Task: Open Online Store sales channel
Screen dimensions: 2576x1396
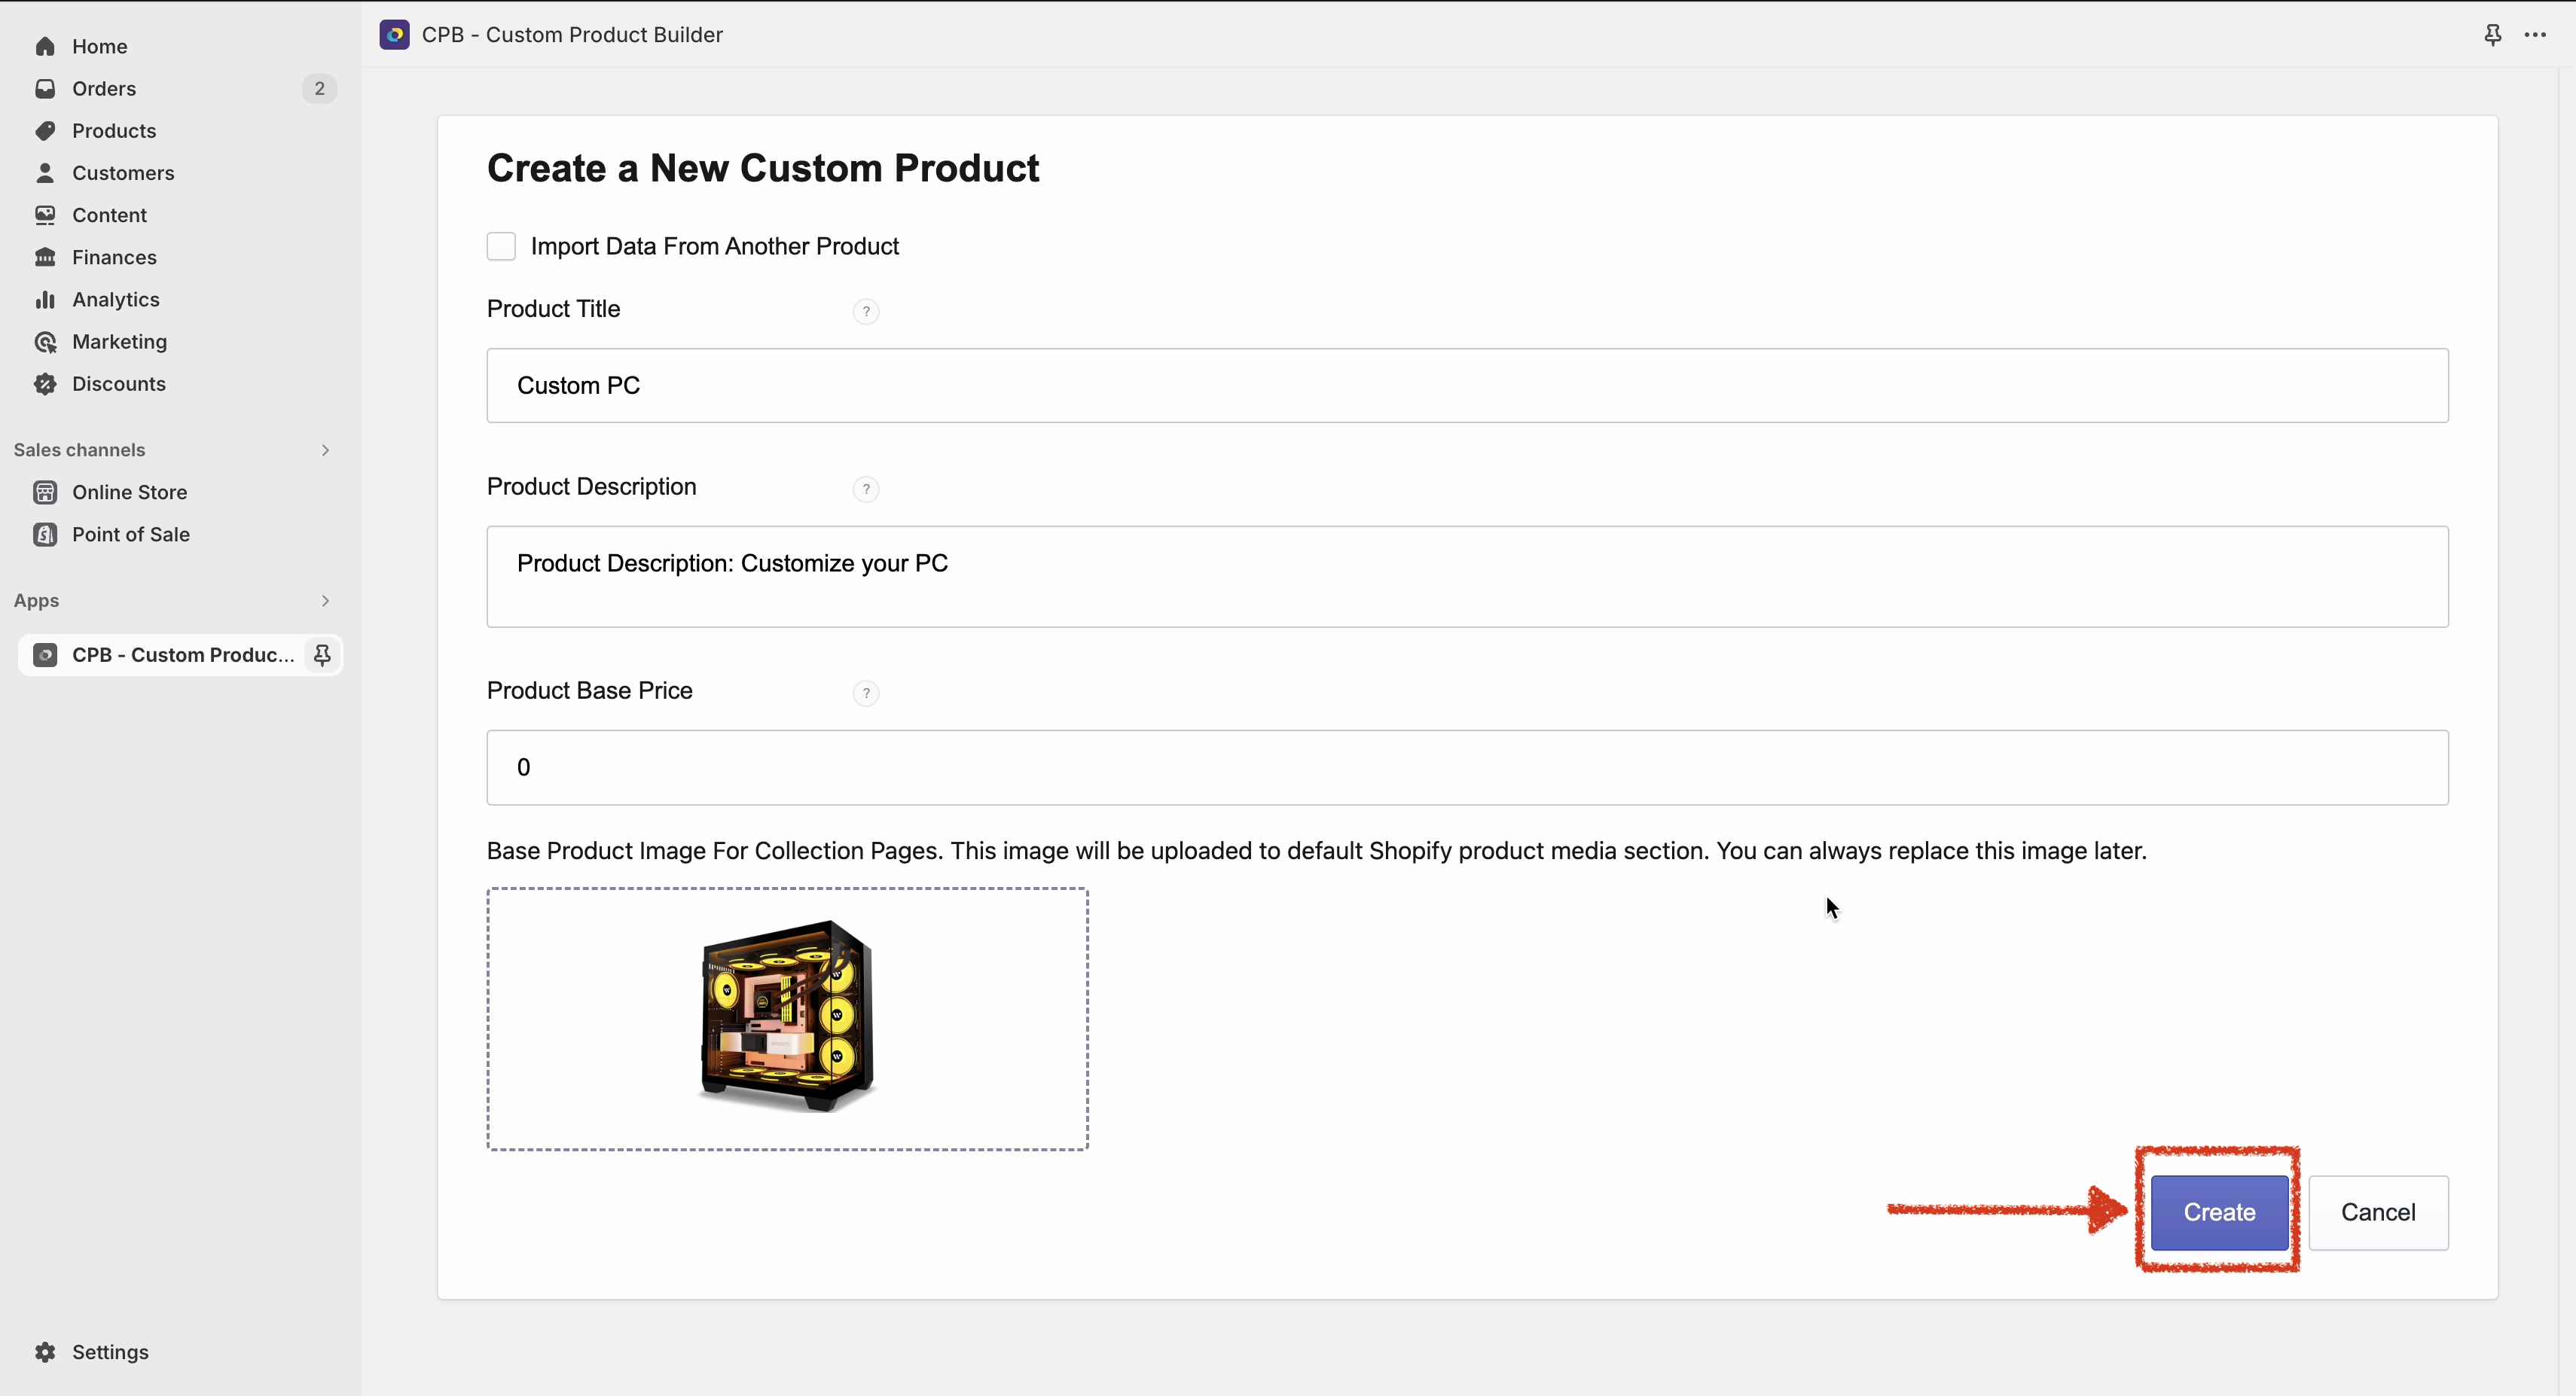Action: pos(129,492)
